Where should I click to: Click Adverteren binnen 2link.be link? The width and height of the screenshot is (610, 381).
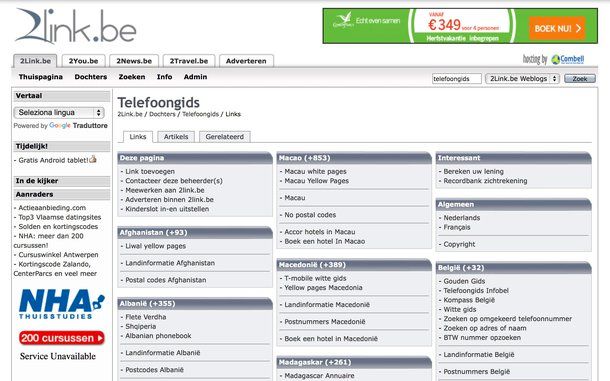[169, 199]
